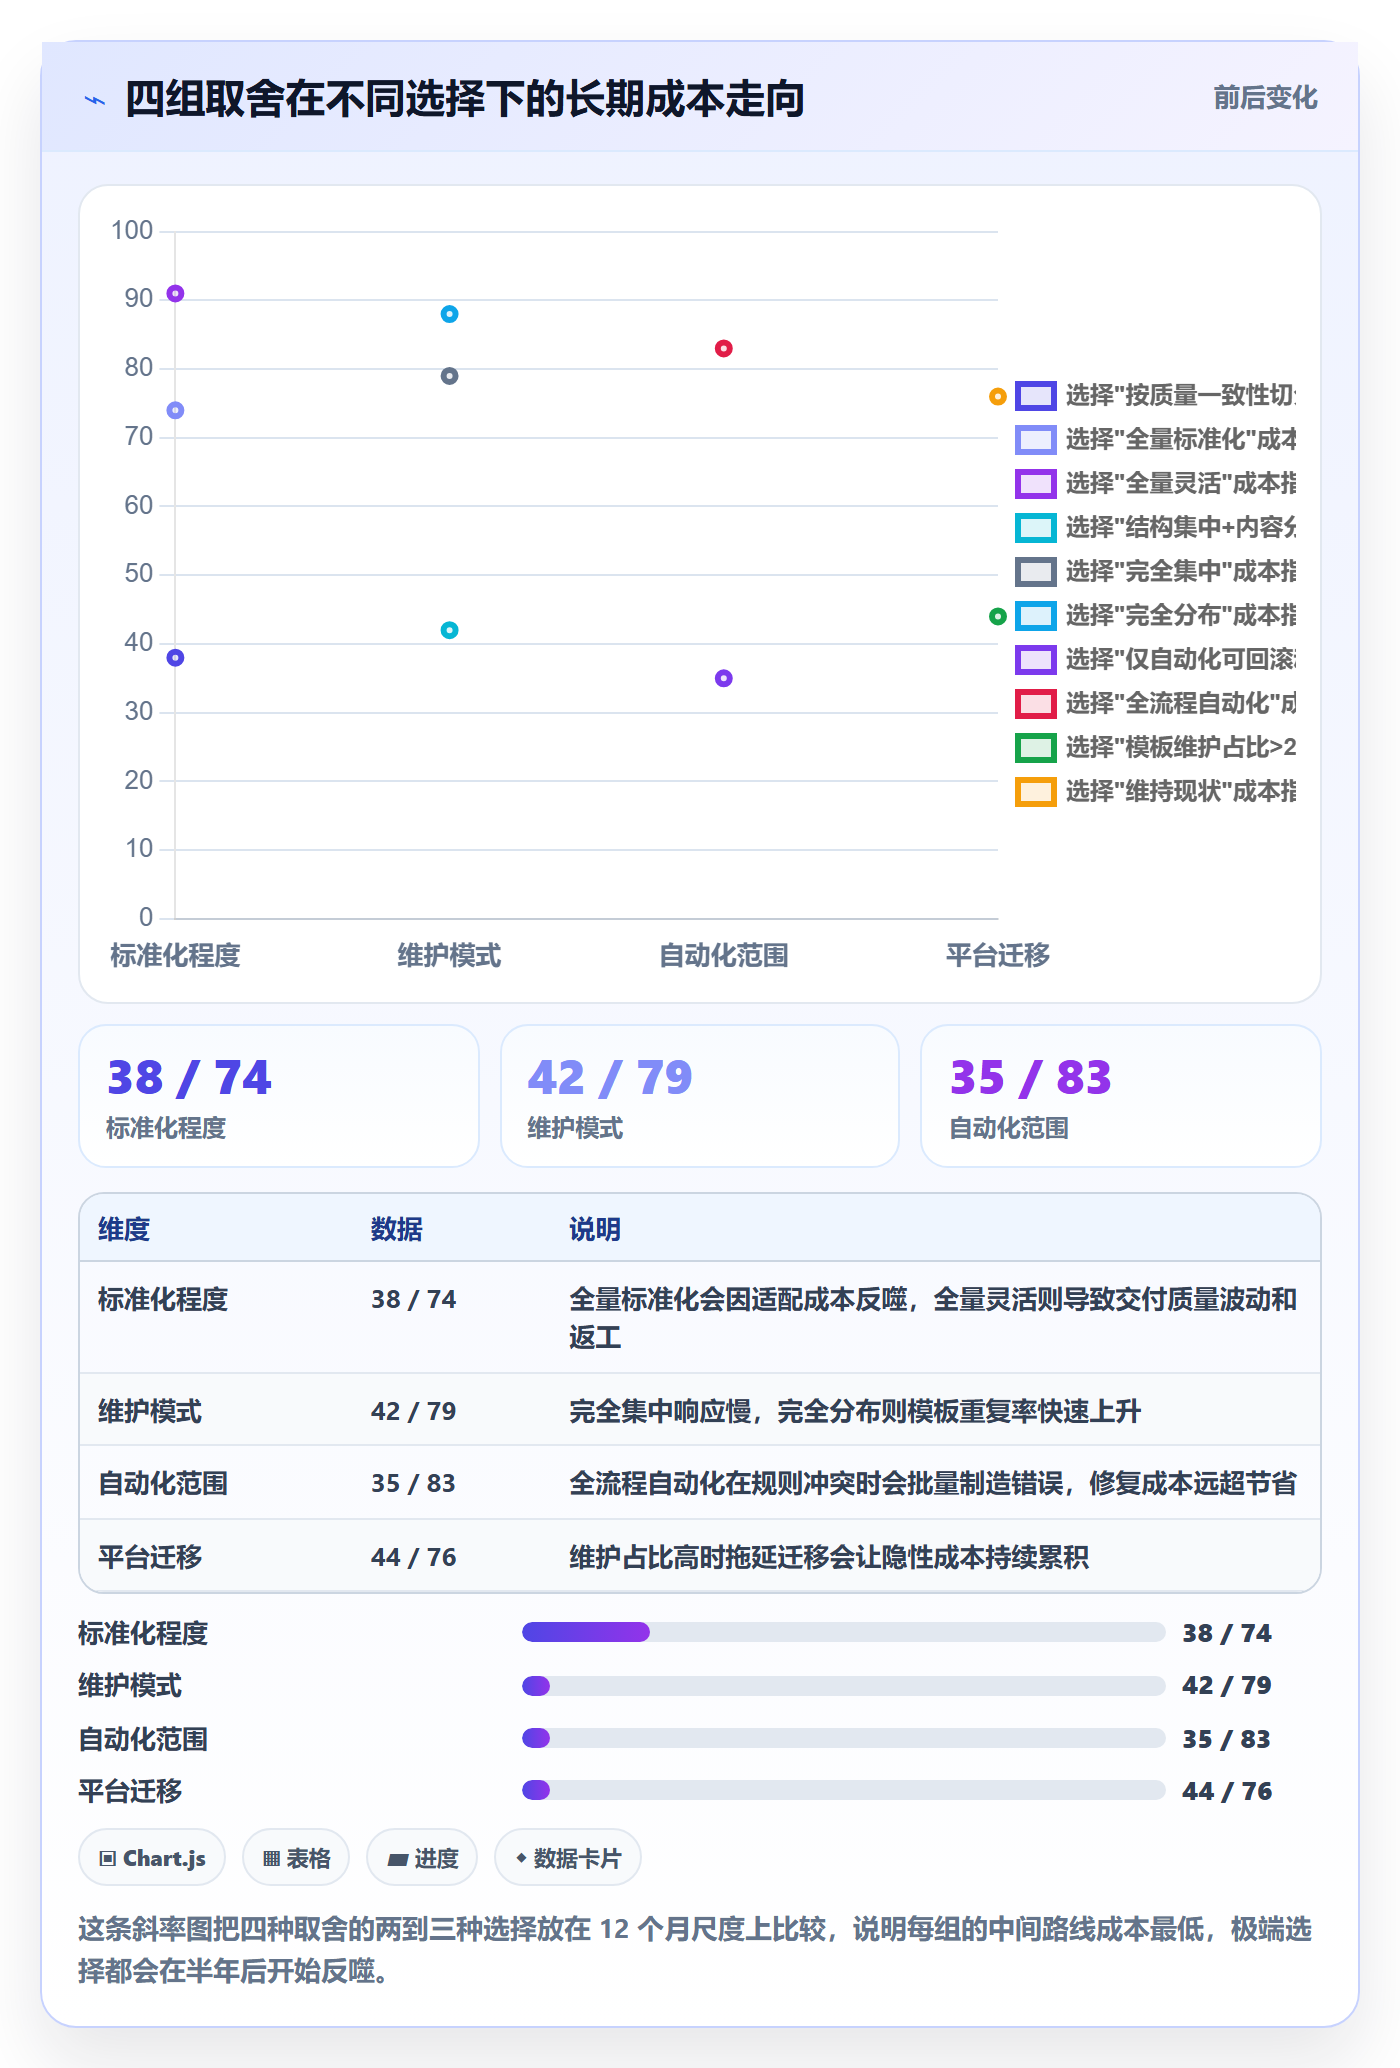This screenshot has width=1400, height=2068.
Task: Toggle legend item 选择"完全分布" series
Action: pos(1155,616)
